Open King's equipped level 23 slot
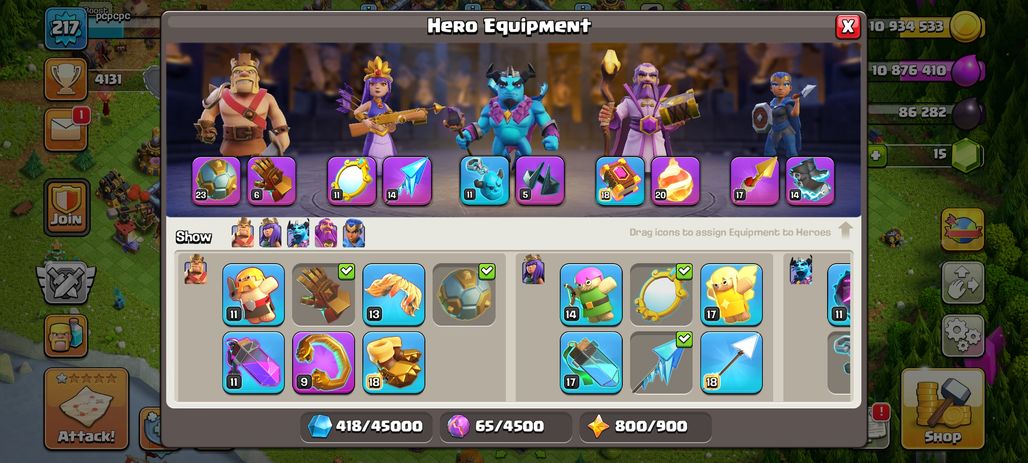 click(216, 180)
